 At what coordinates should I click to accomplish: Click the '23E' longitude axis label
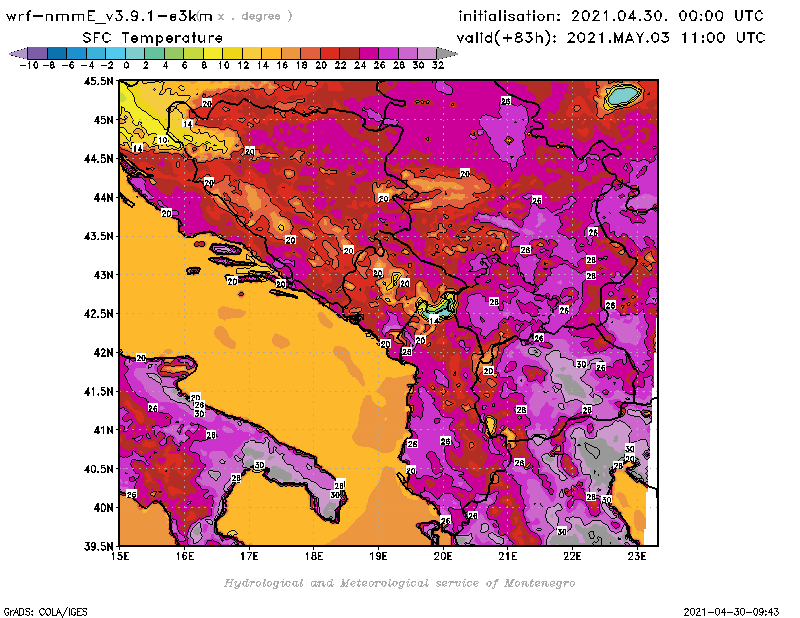click(637, 556)
